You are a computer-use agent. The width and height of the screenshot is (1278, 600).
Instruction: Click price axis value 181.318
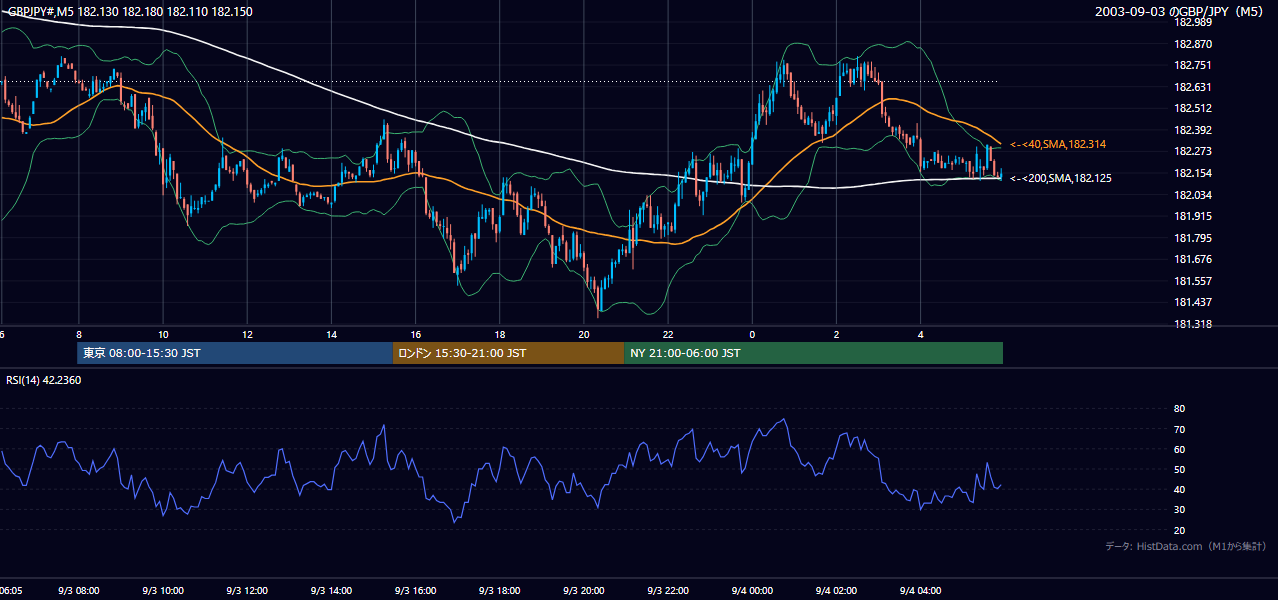click(1193, 324)
